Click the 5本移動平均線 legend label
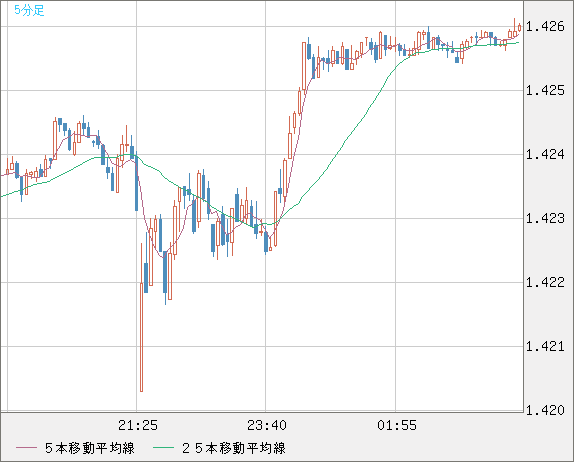Image resolution: width=574 pixels, height=462 pixels. [x=90, y=448]
